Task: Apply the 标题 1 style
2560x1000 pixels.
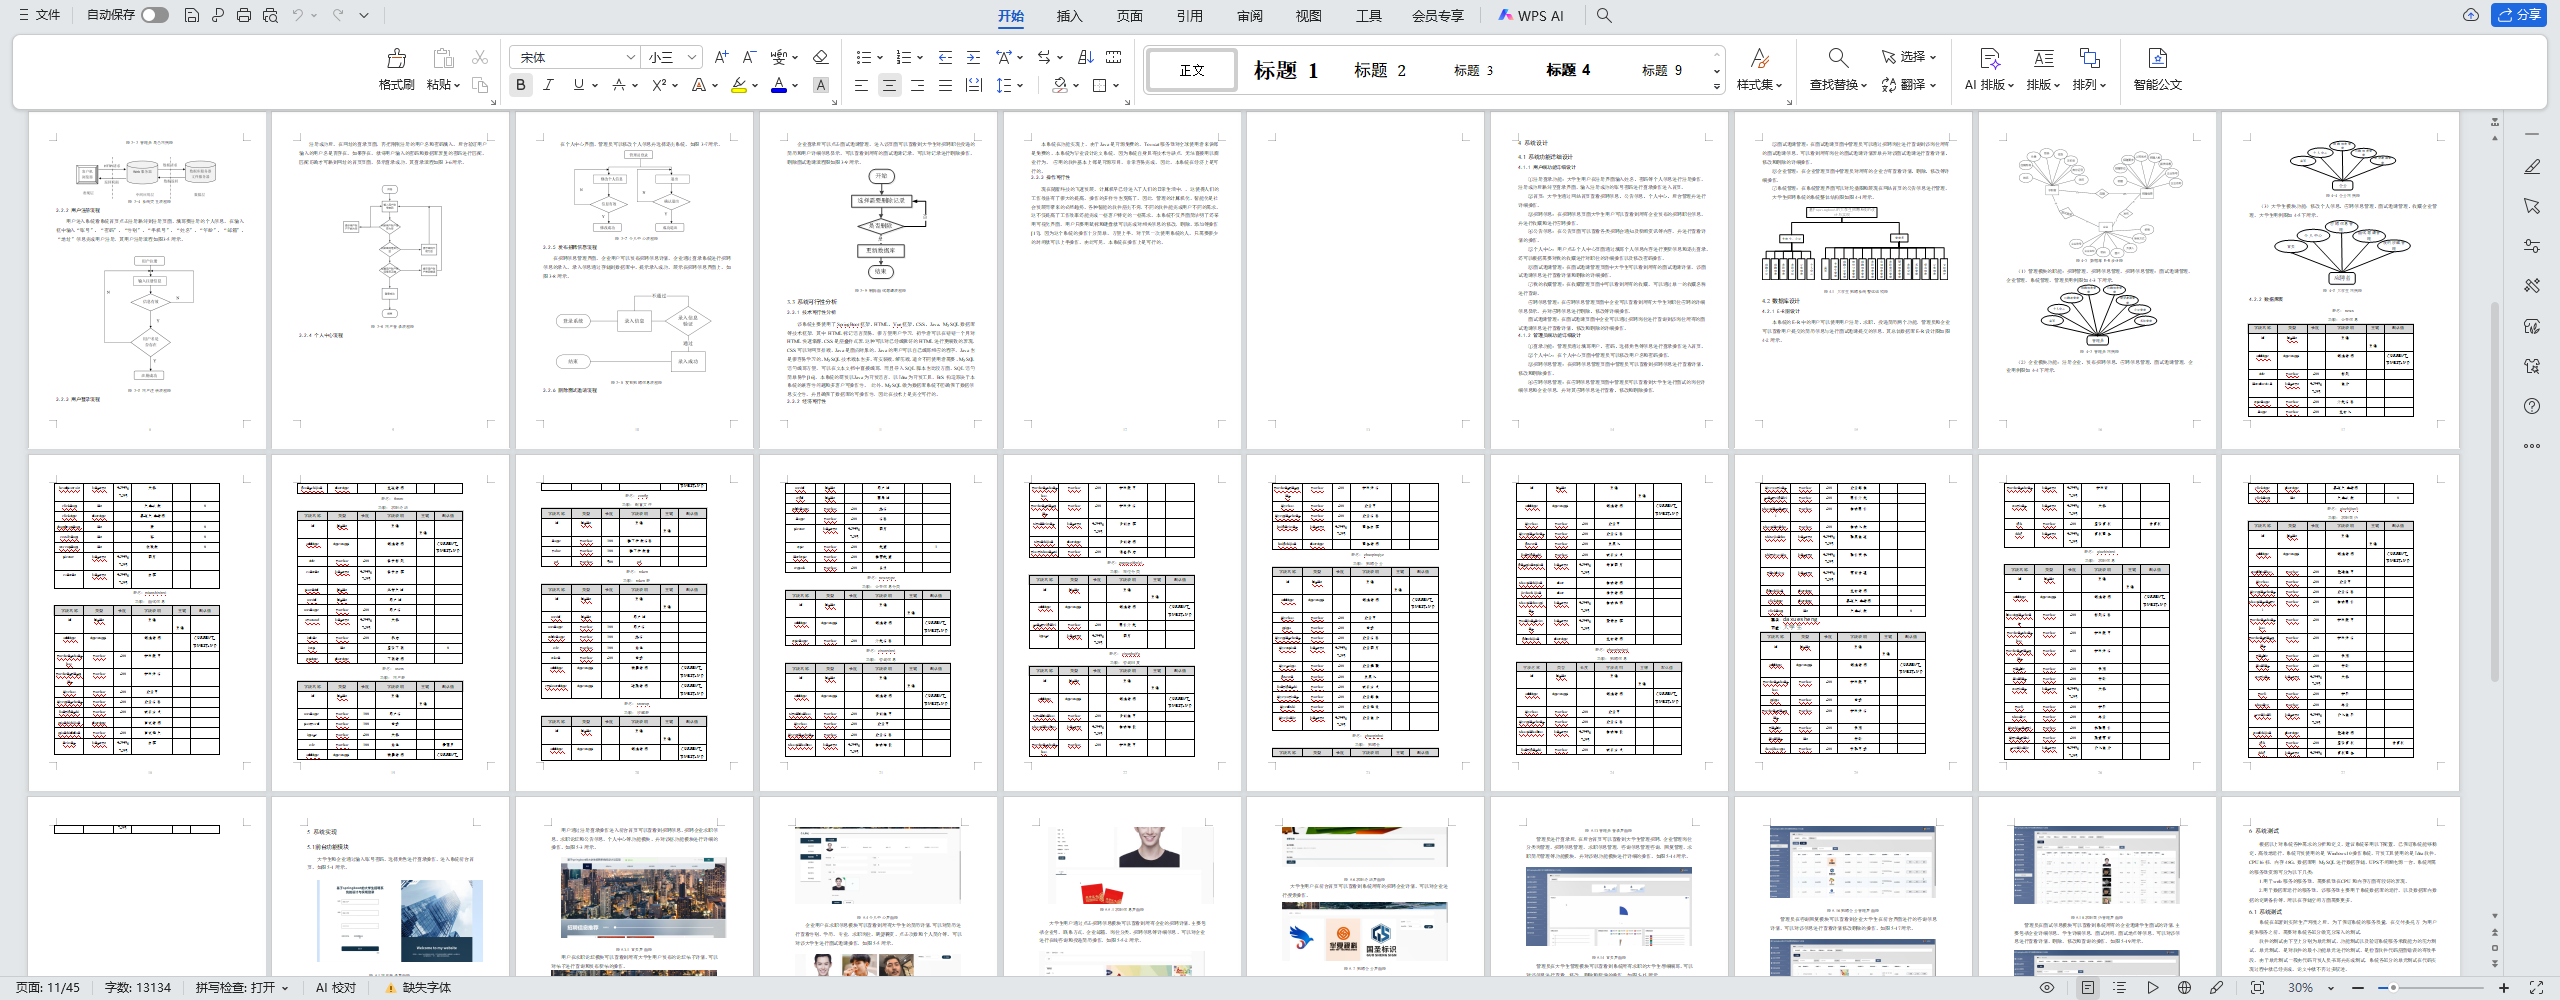Action: (x=1286, y=70)
